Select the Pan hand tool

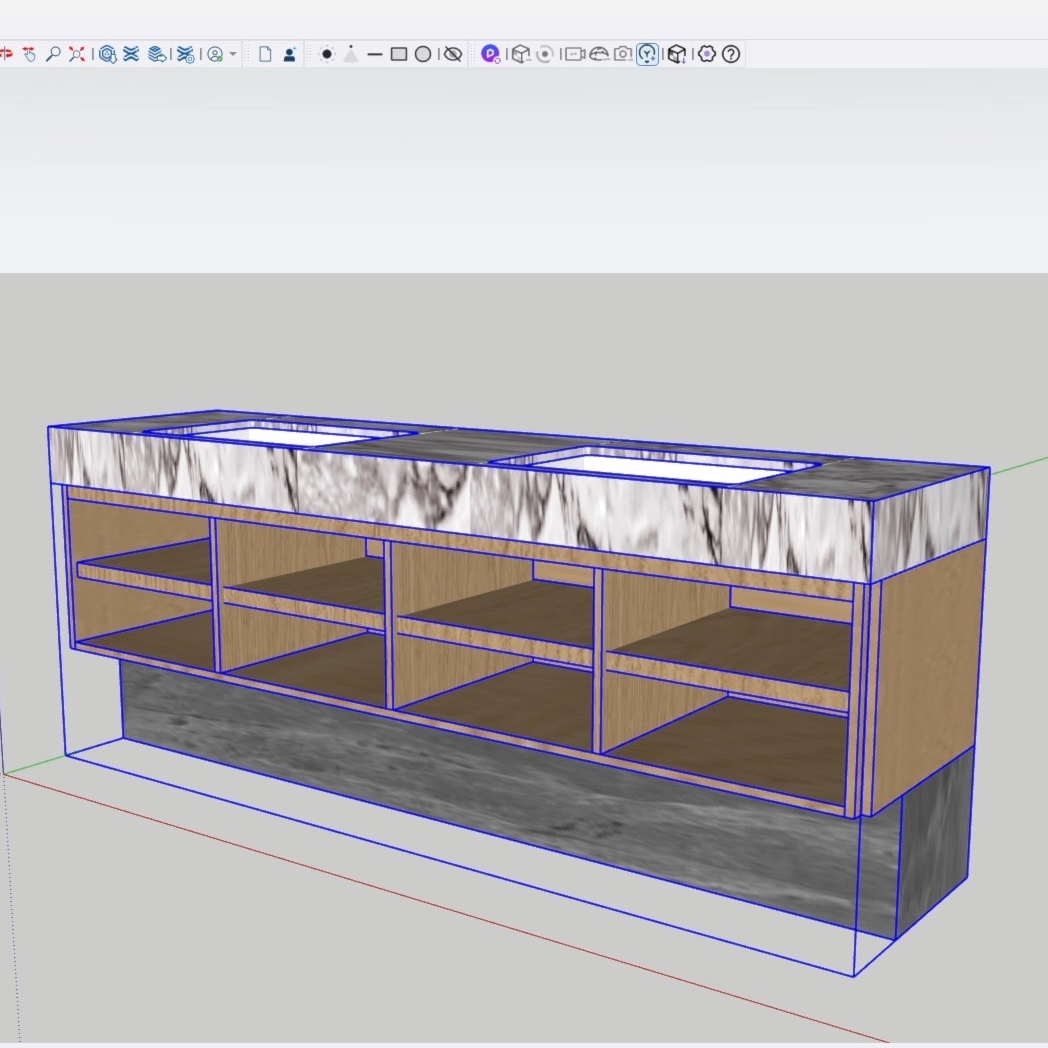click(x=29, y=54)
